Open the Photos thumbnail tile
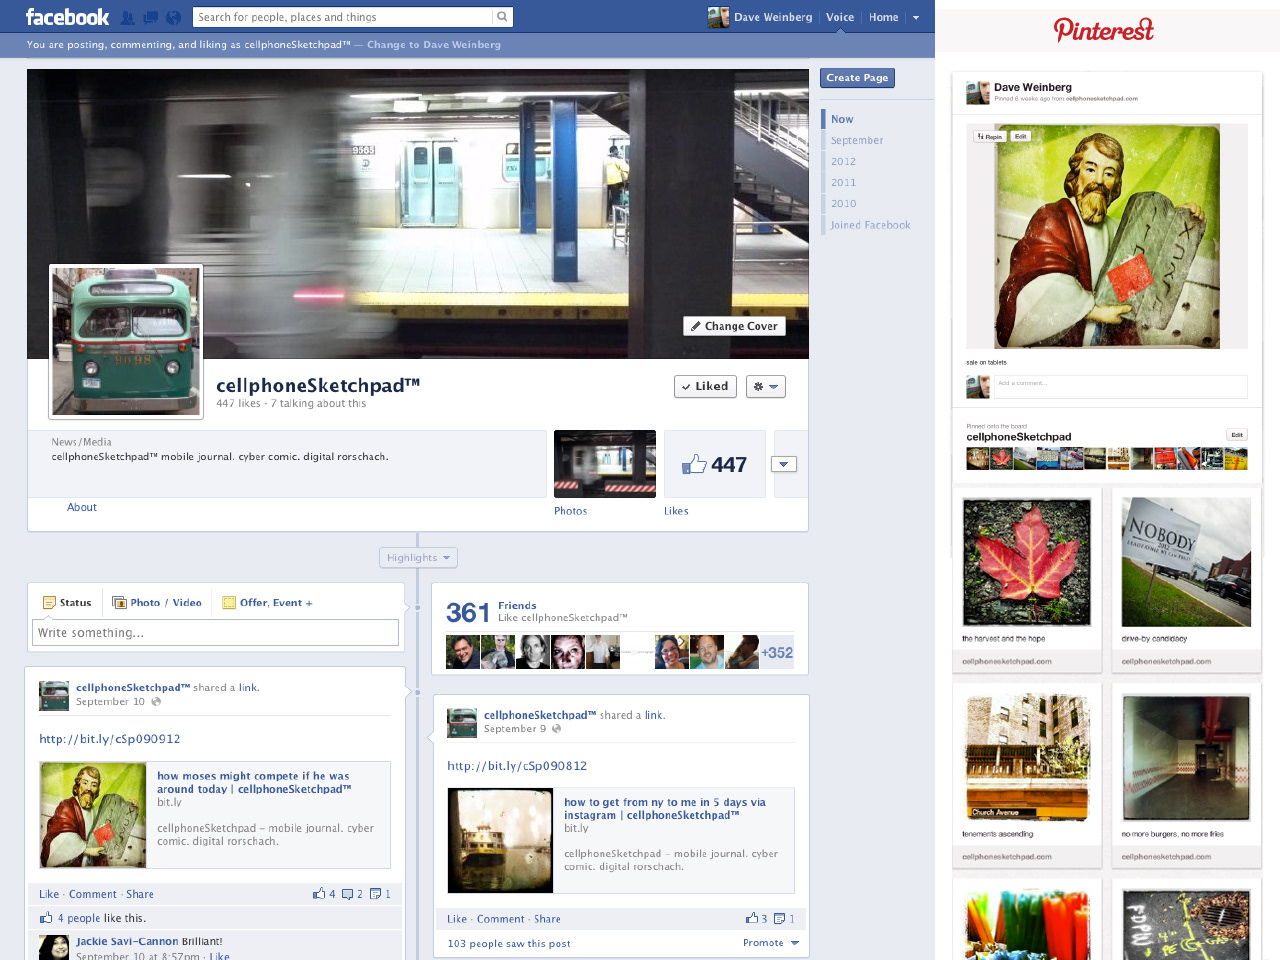1280x960 pixels. 605,464
